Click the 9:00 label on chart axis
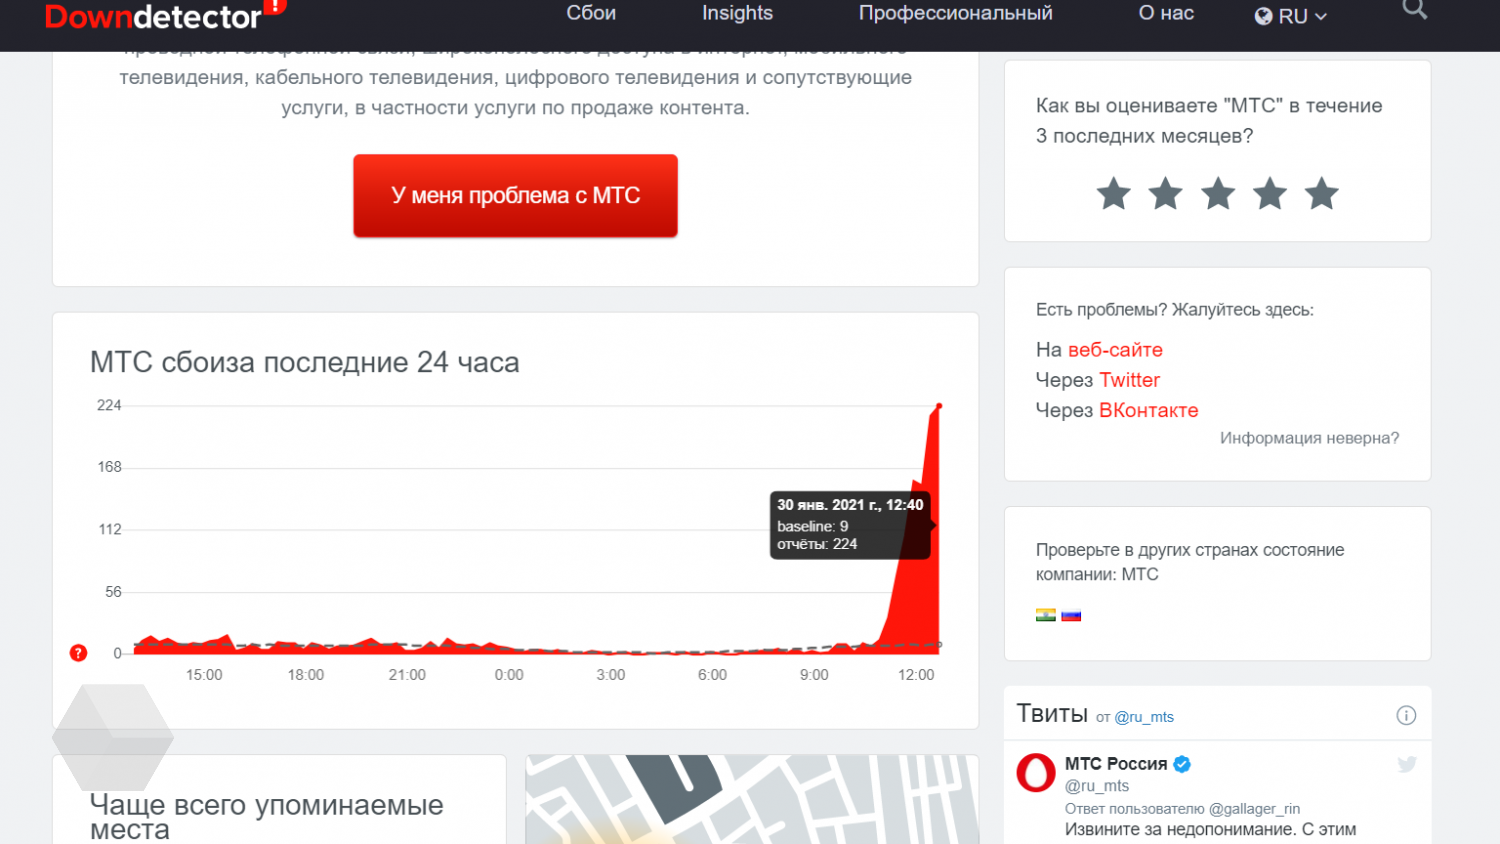1500x844 pixels. (814, 675)
